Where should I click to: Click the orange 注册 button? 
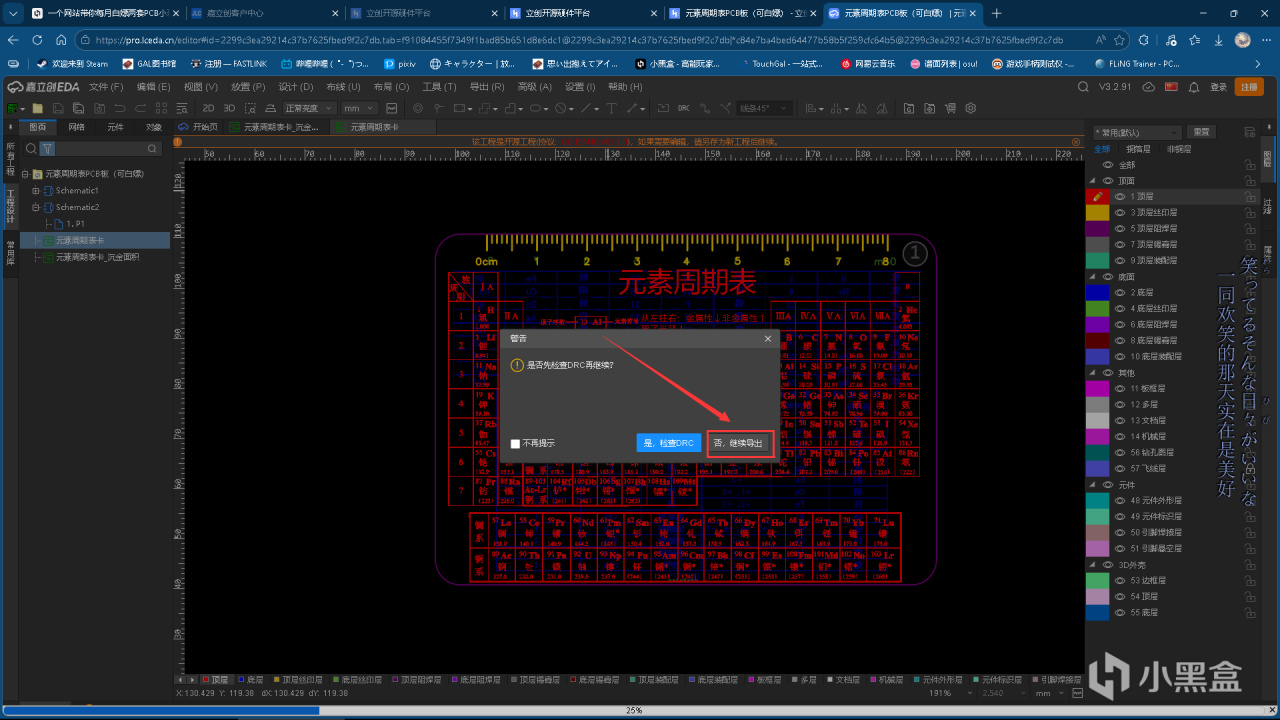click(x=1249, y=87)
